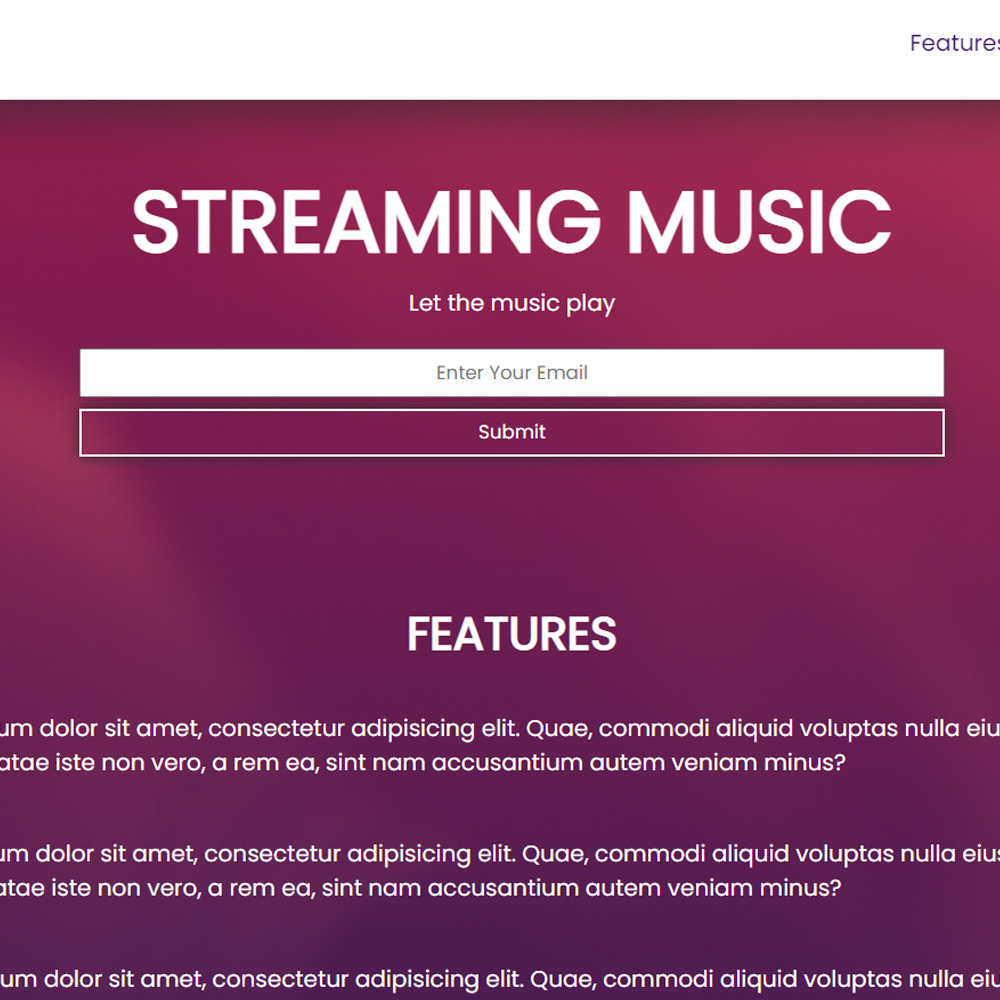Image resolution: width=1000 pixels, height=1000 pixels.
Task: Click the FEATURES section heading
Action: [x=511, y=634]
